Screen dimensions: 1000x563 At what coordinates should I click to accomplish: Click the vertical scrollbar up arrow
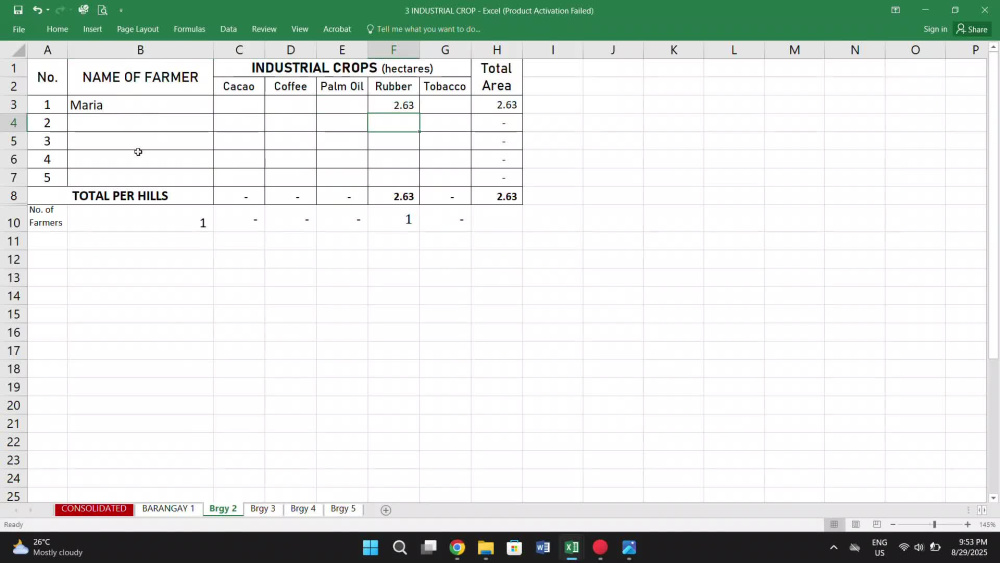click(994, 48)
